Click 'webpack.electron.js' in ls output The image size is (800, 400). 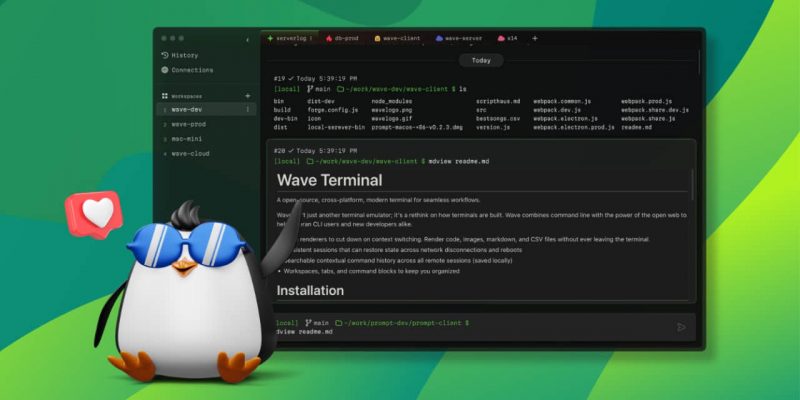point(565,118)
